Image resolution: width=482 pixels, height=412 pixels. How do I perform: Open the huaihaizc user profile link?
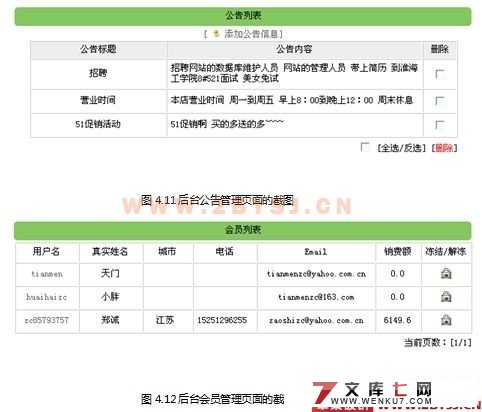[47, 297]
